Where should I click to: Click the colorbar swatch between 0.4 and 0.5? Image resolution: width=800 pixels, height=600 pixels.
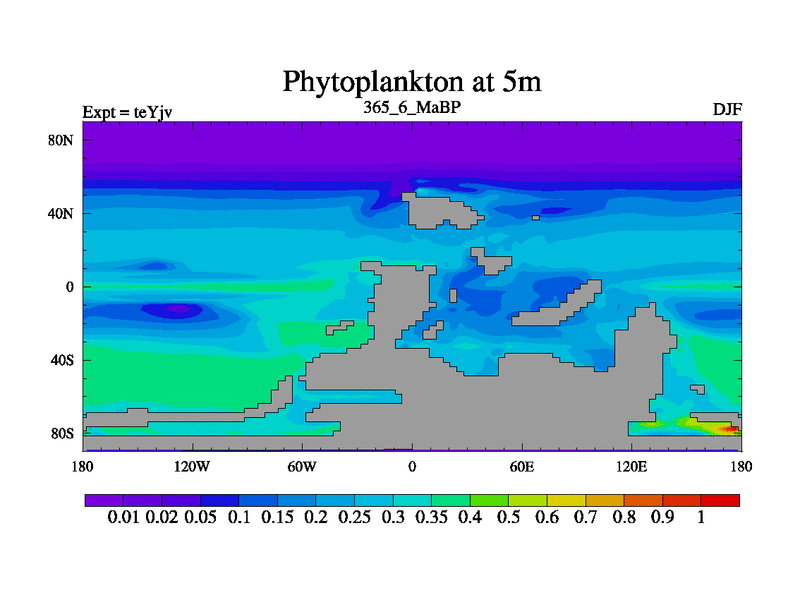click(489, 500)
